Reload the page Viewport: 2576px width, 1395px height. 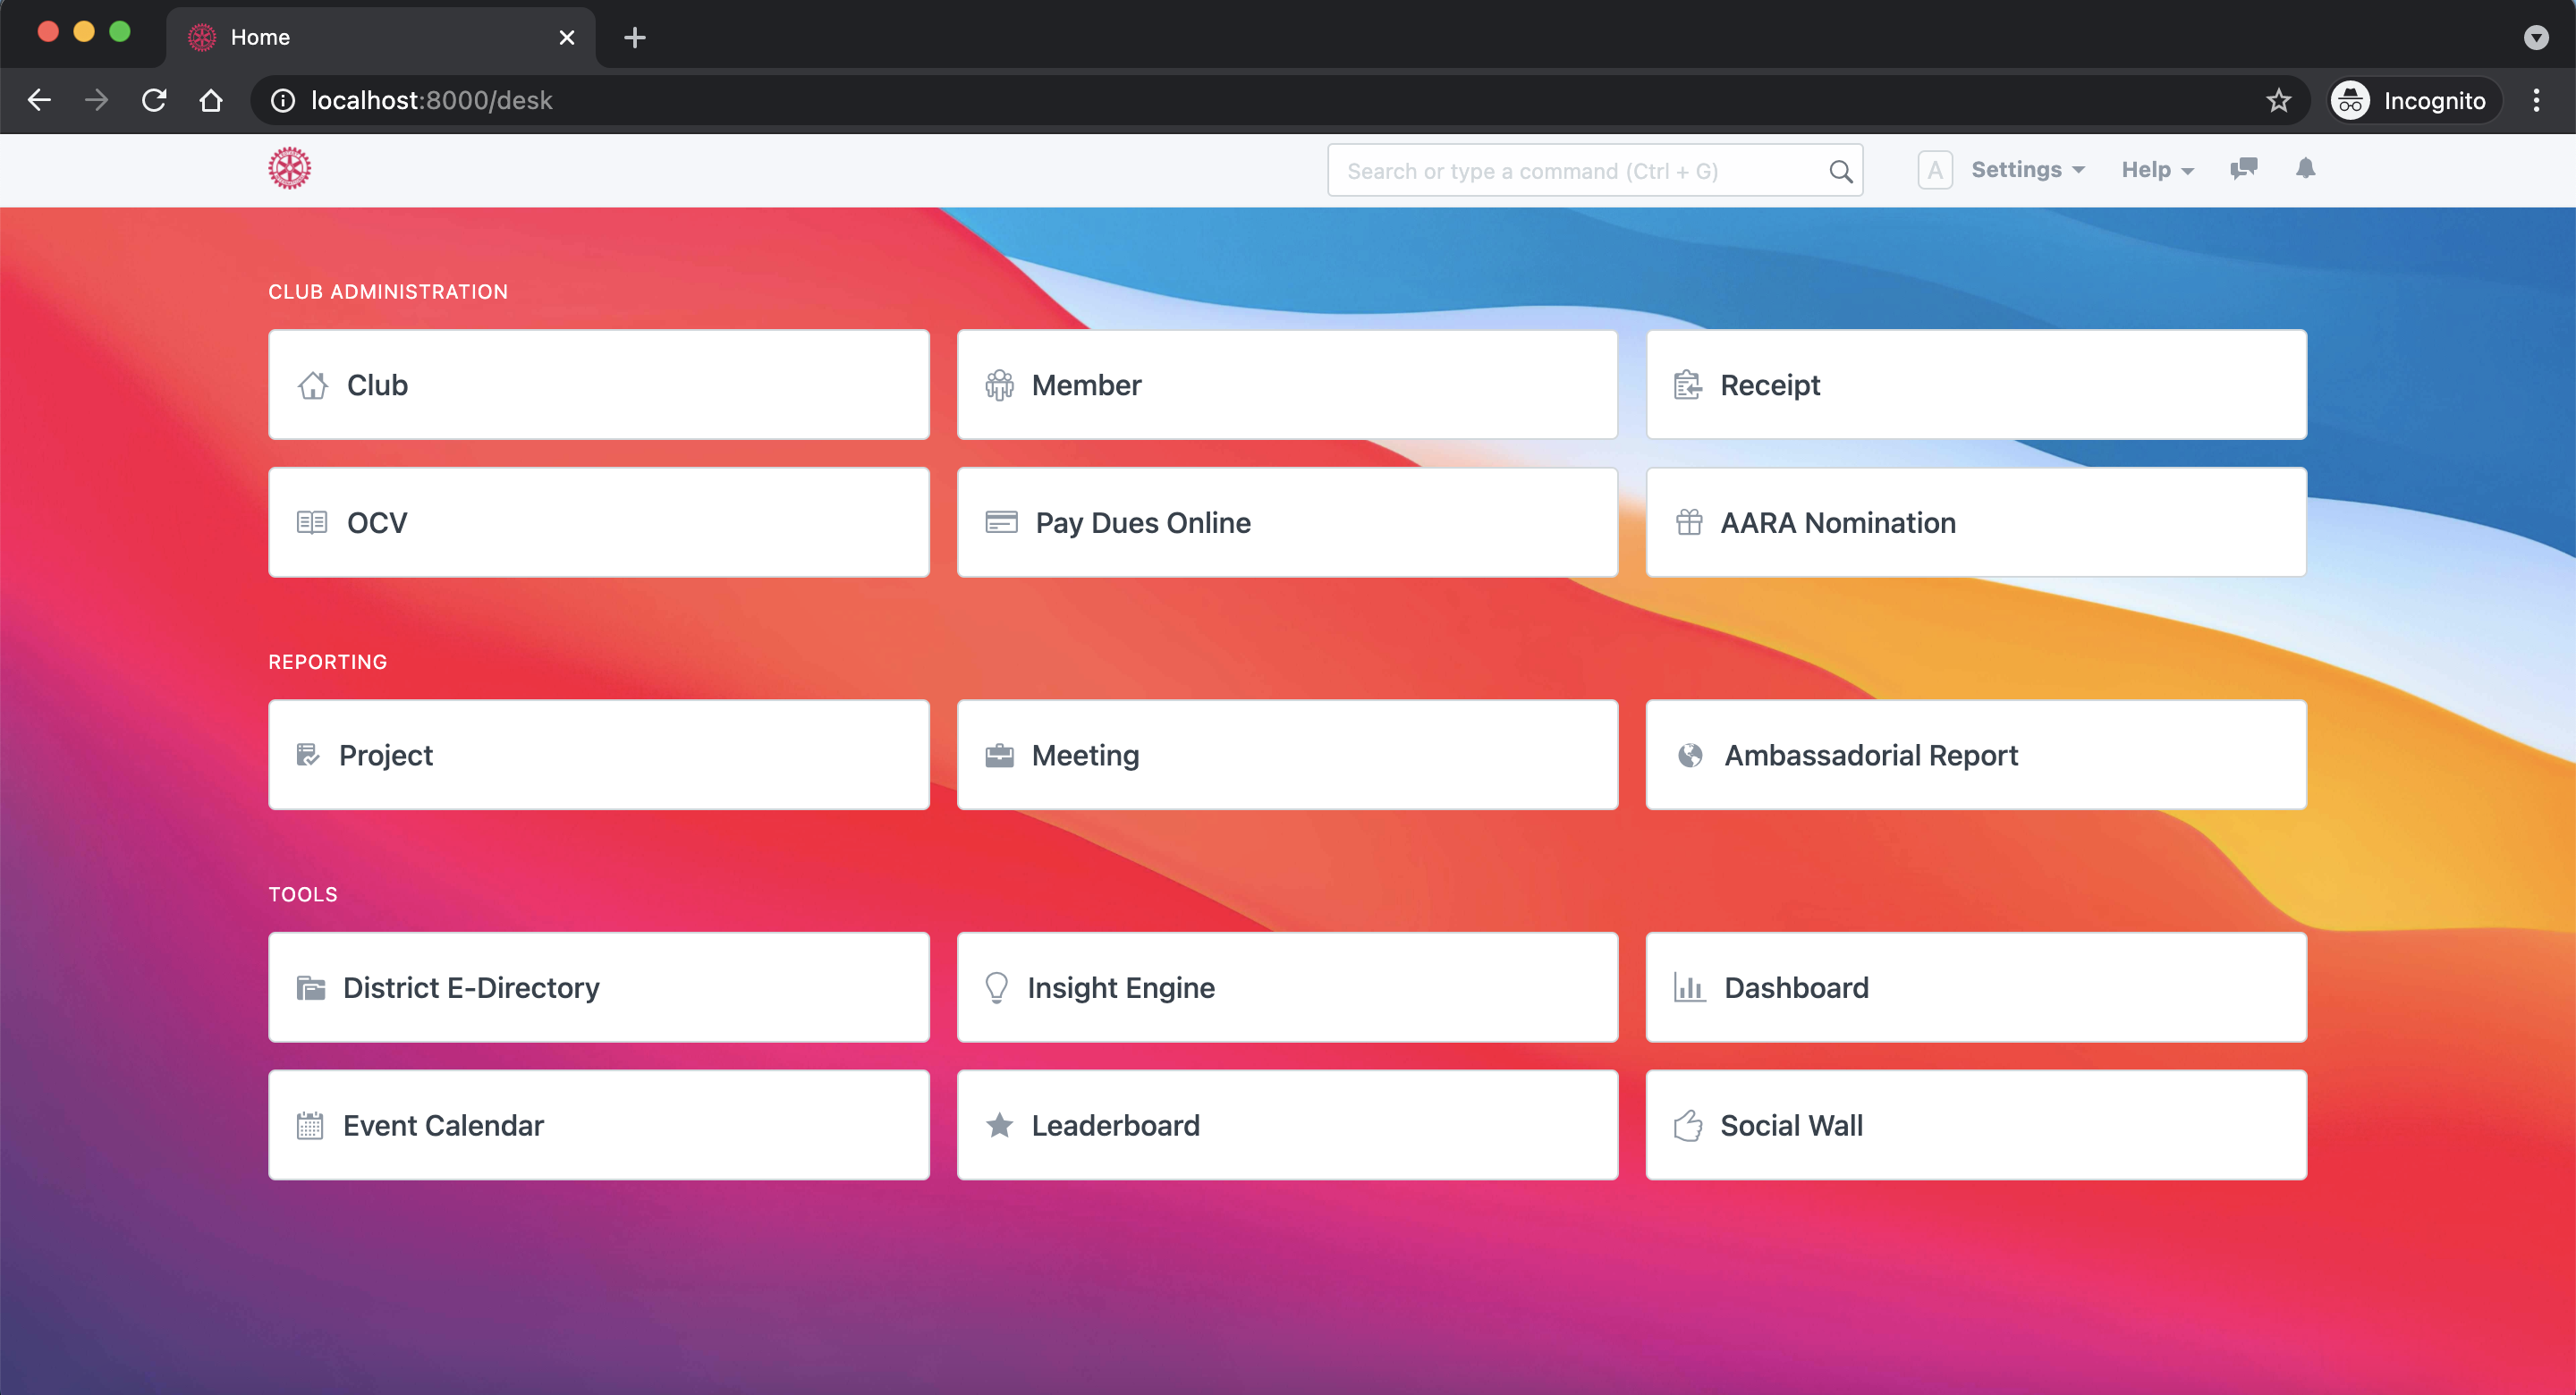153,100
